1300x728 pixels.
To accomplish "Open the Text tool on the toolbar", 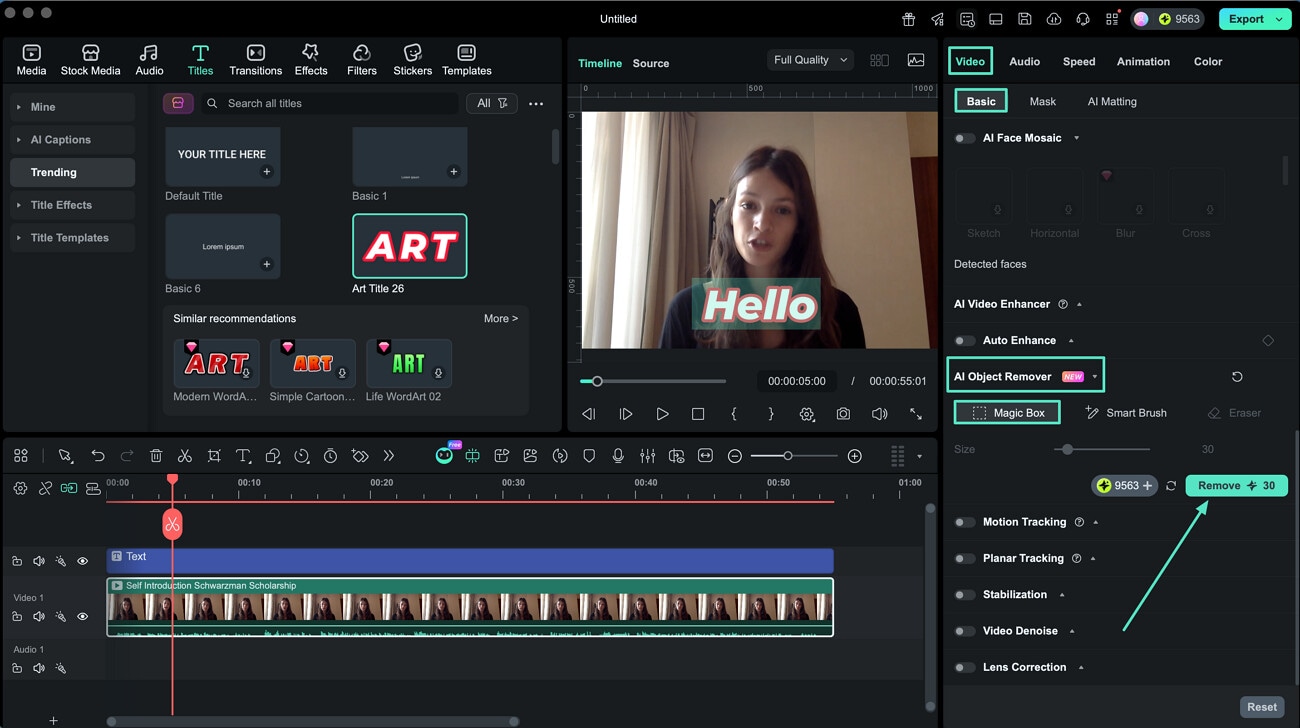I will (243, 455).
